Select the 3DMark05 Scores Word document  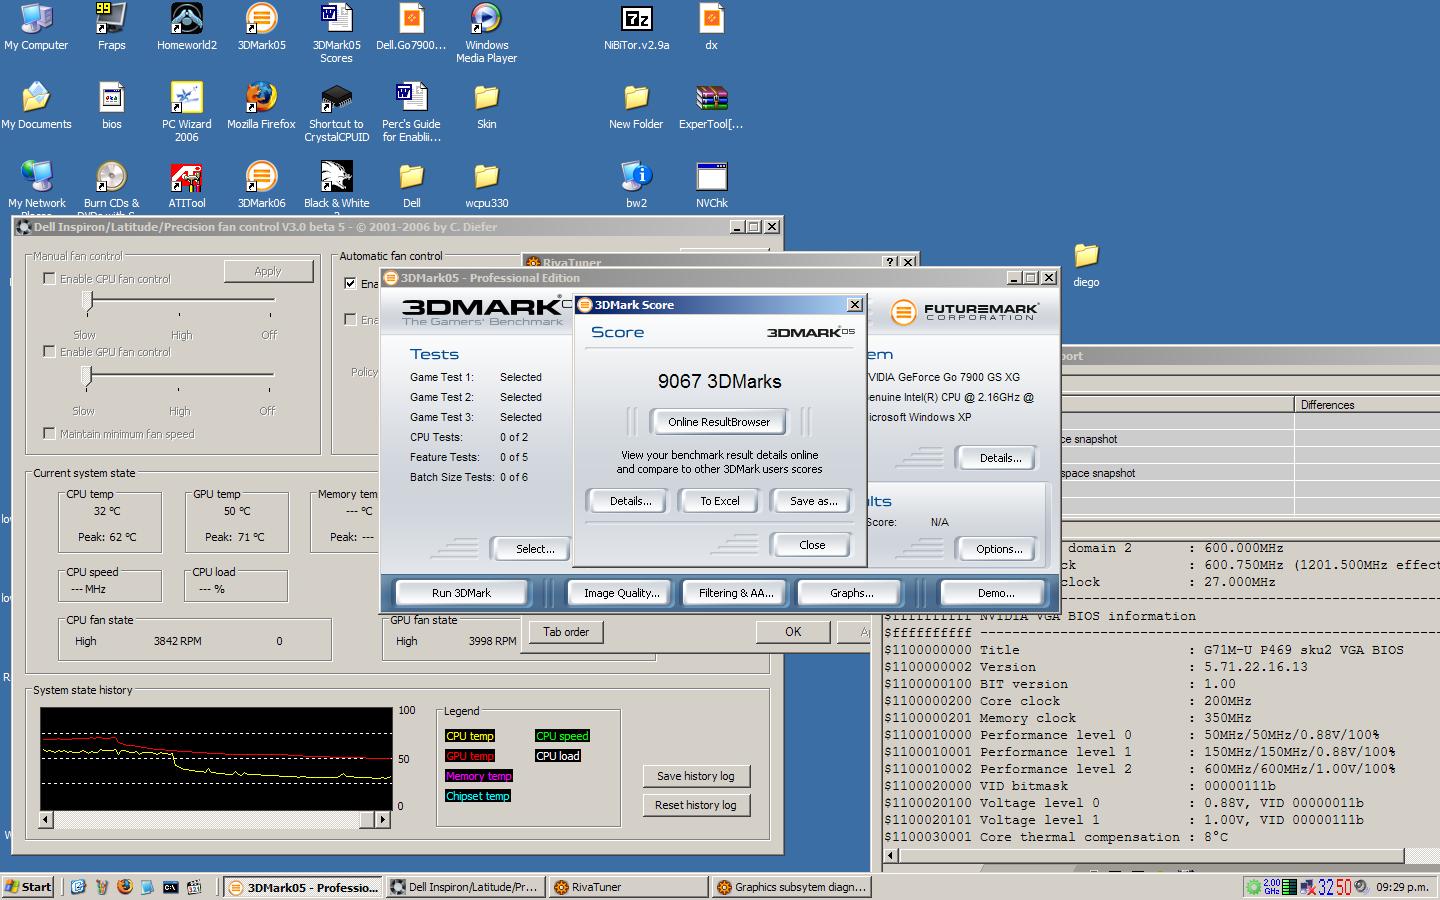(x=336, y=32)
